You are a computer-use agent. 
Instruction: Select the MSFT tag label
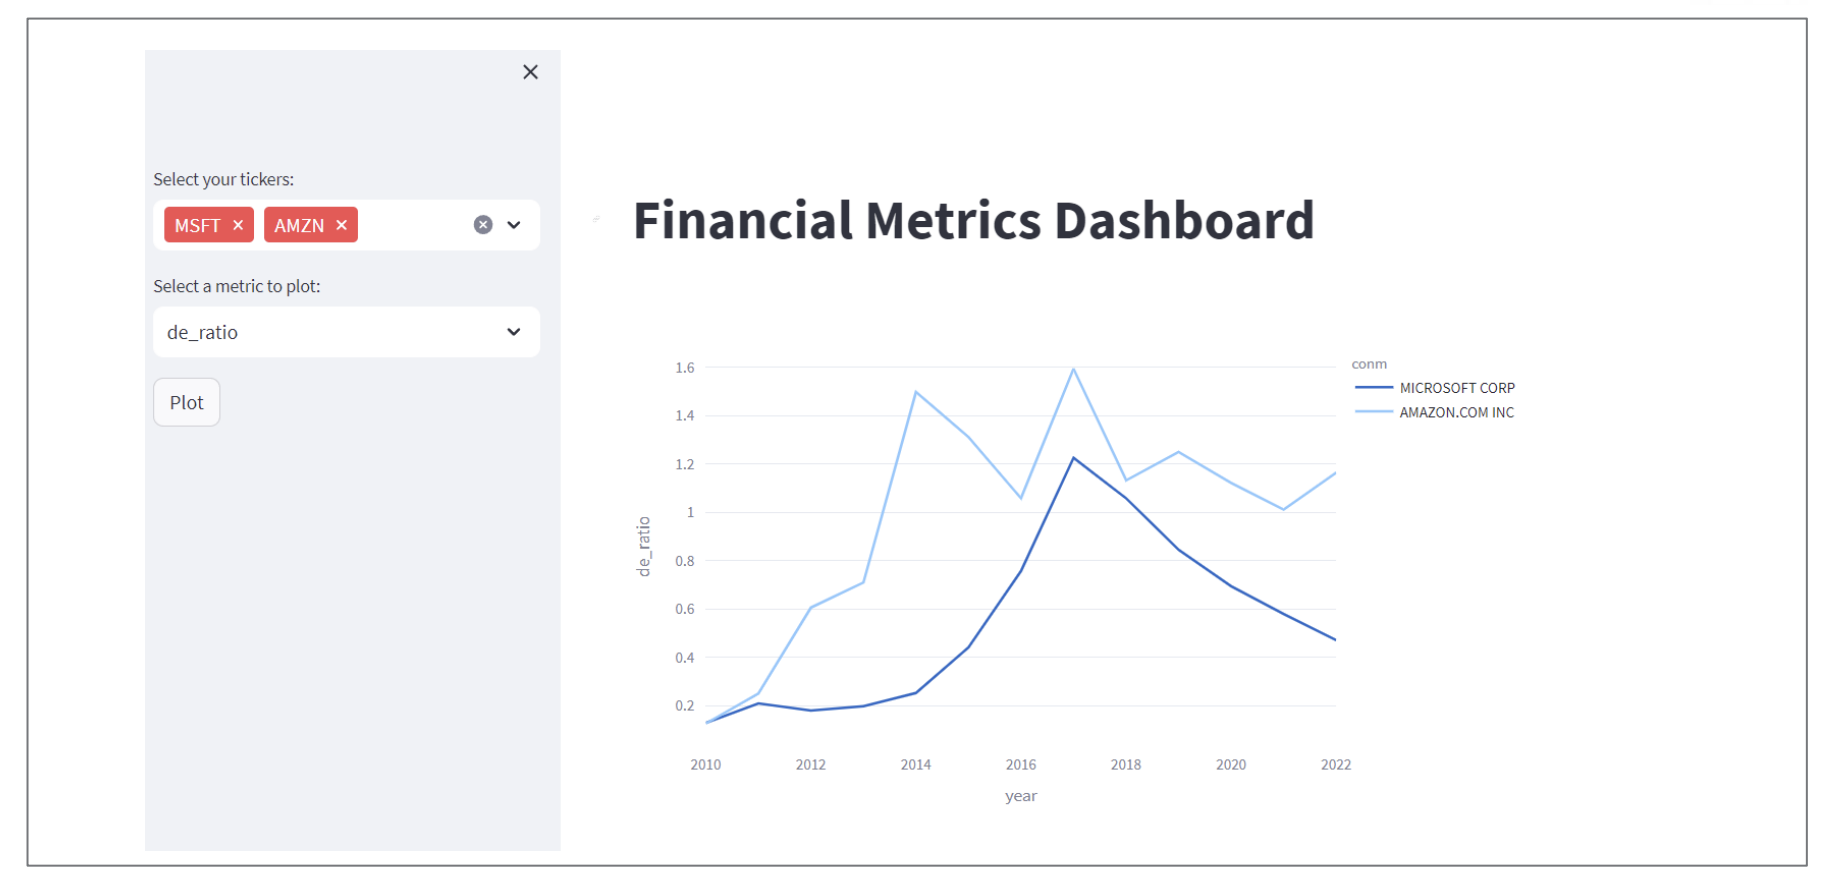coord(197,225)
